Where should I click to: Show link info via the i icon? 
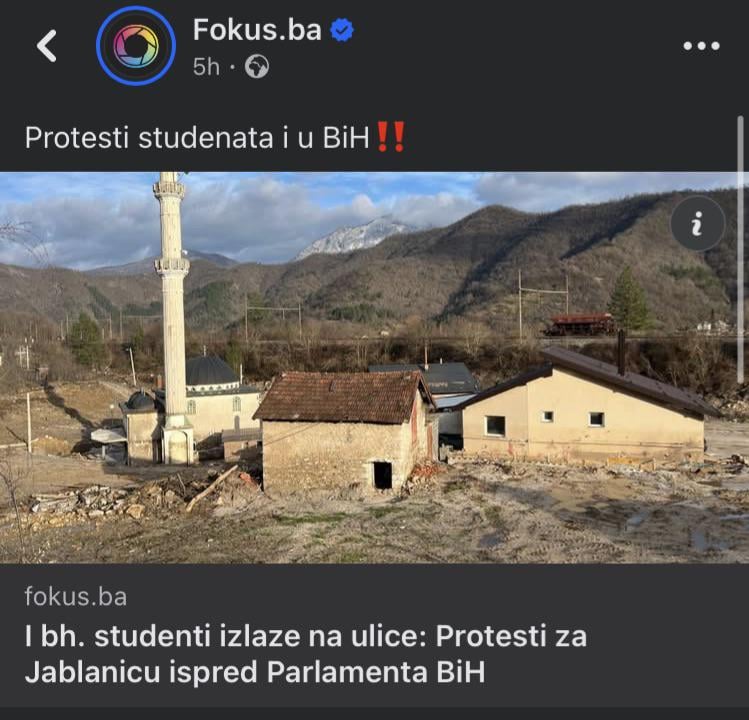[x=697, y=223]
